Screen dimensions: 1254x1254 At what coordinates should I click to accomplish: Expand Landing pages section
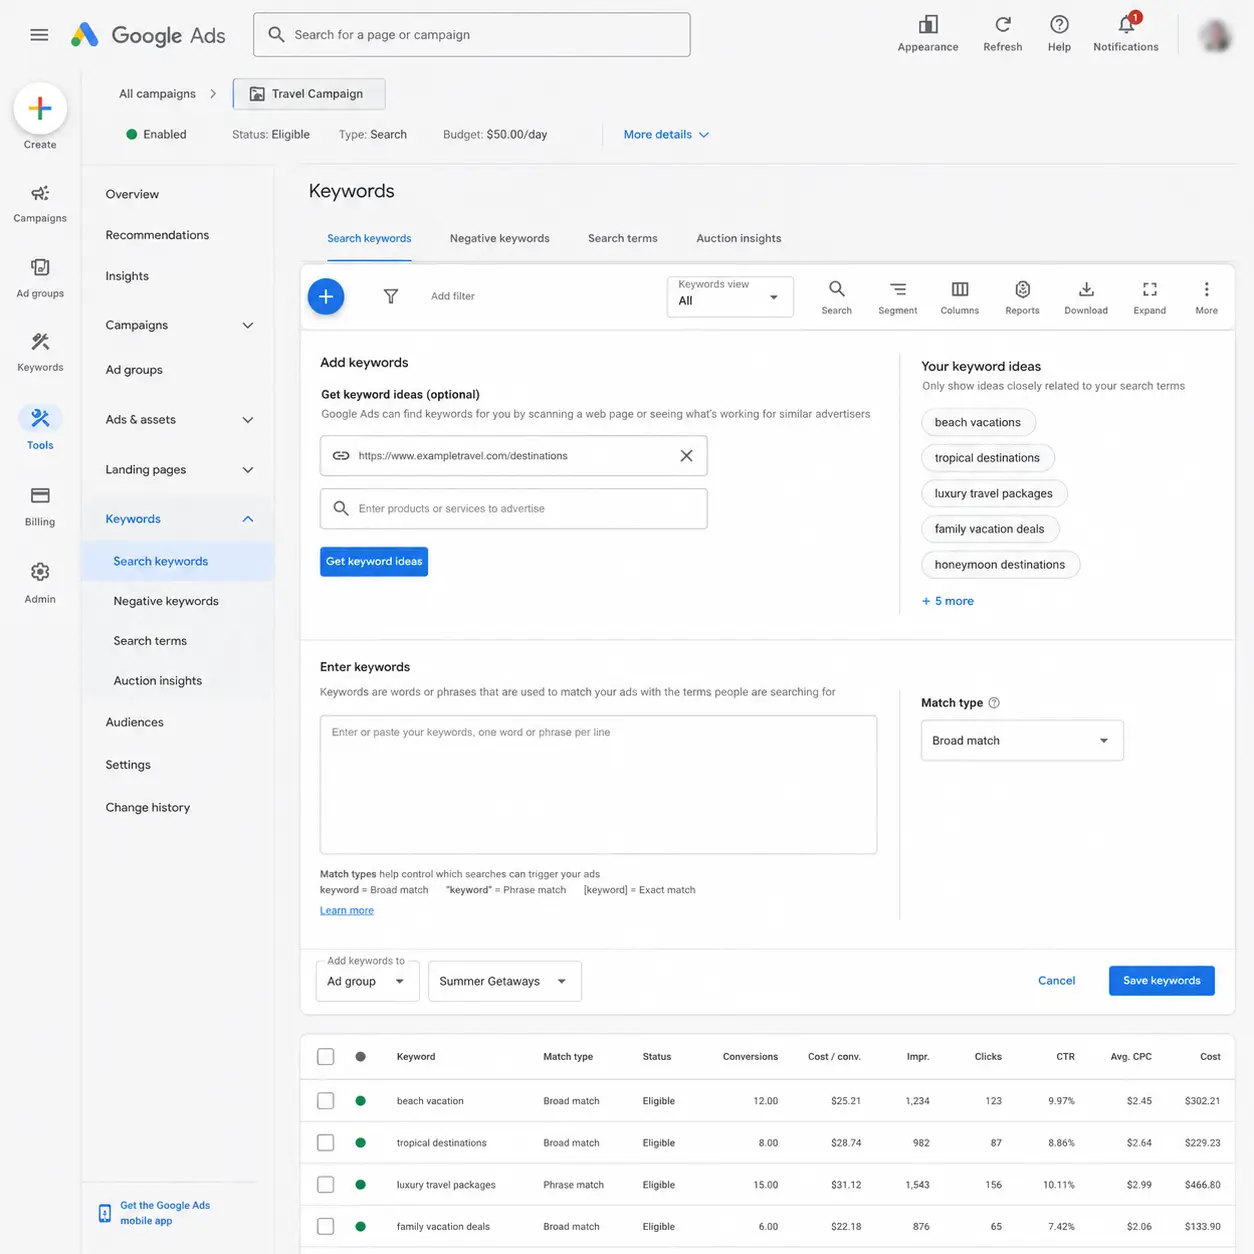[248, 470]
